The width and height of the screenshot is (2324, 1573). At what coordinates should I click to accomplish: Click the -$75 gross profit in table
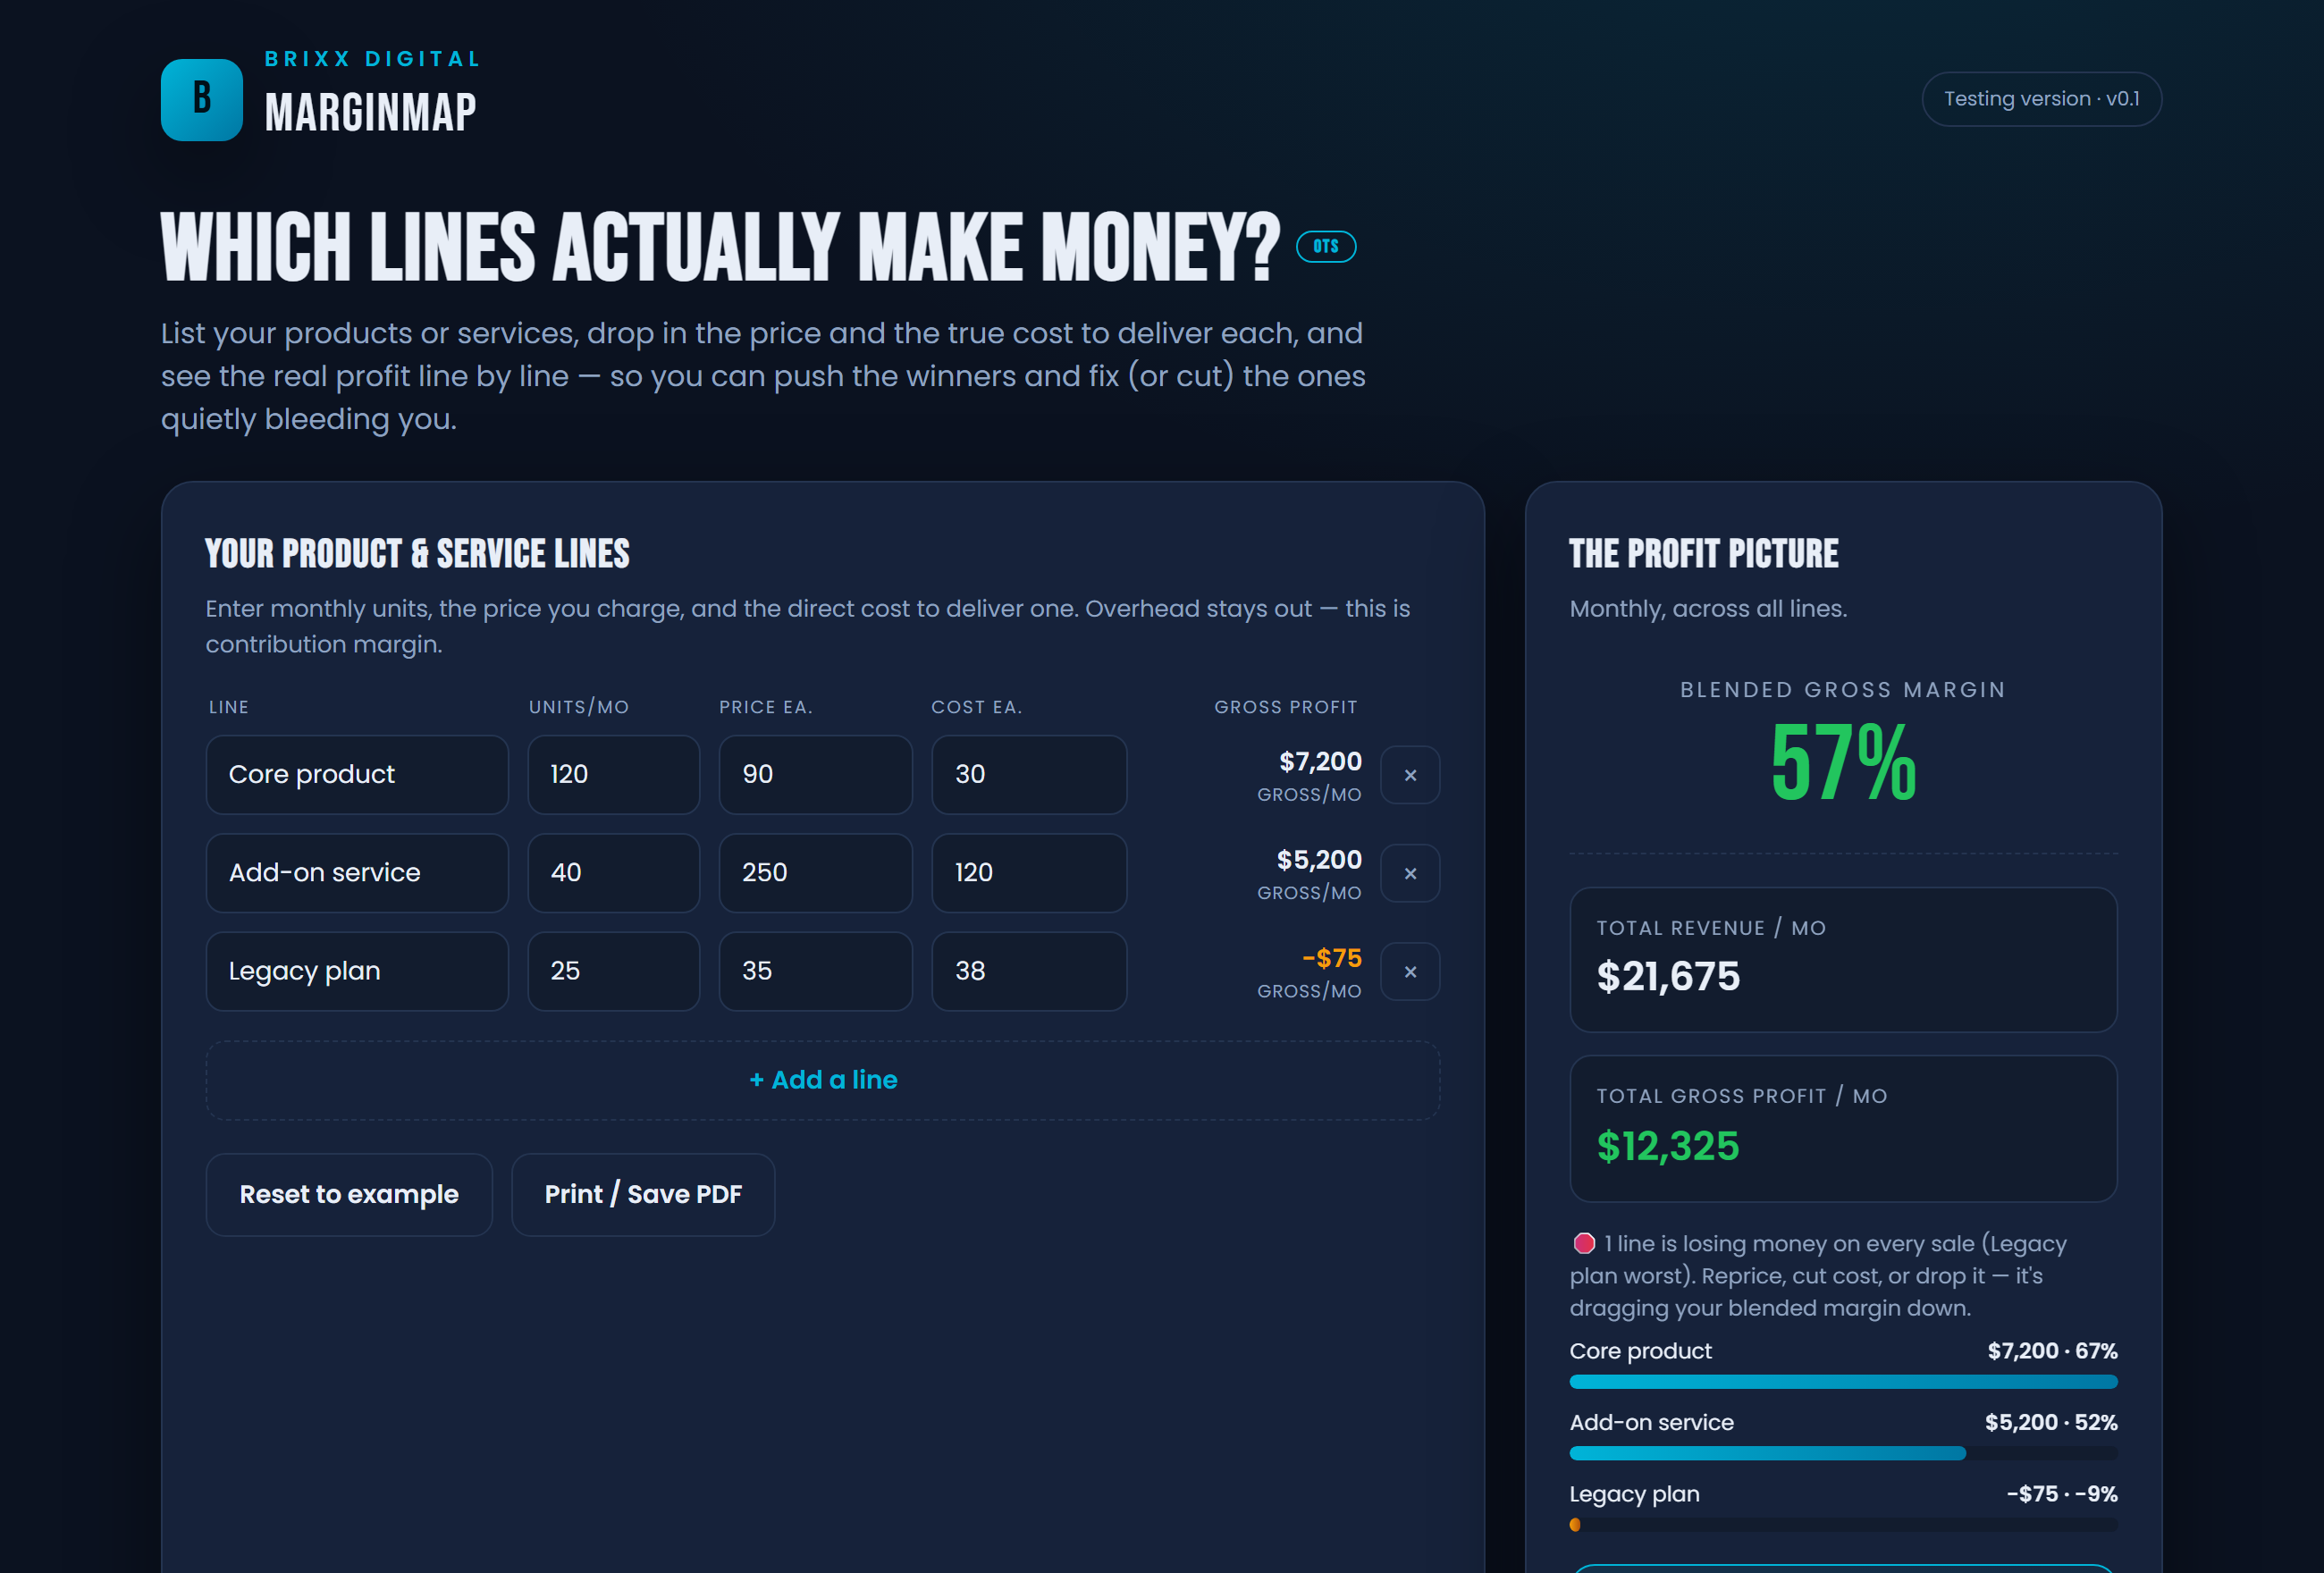[x=1332, y=958]
